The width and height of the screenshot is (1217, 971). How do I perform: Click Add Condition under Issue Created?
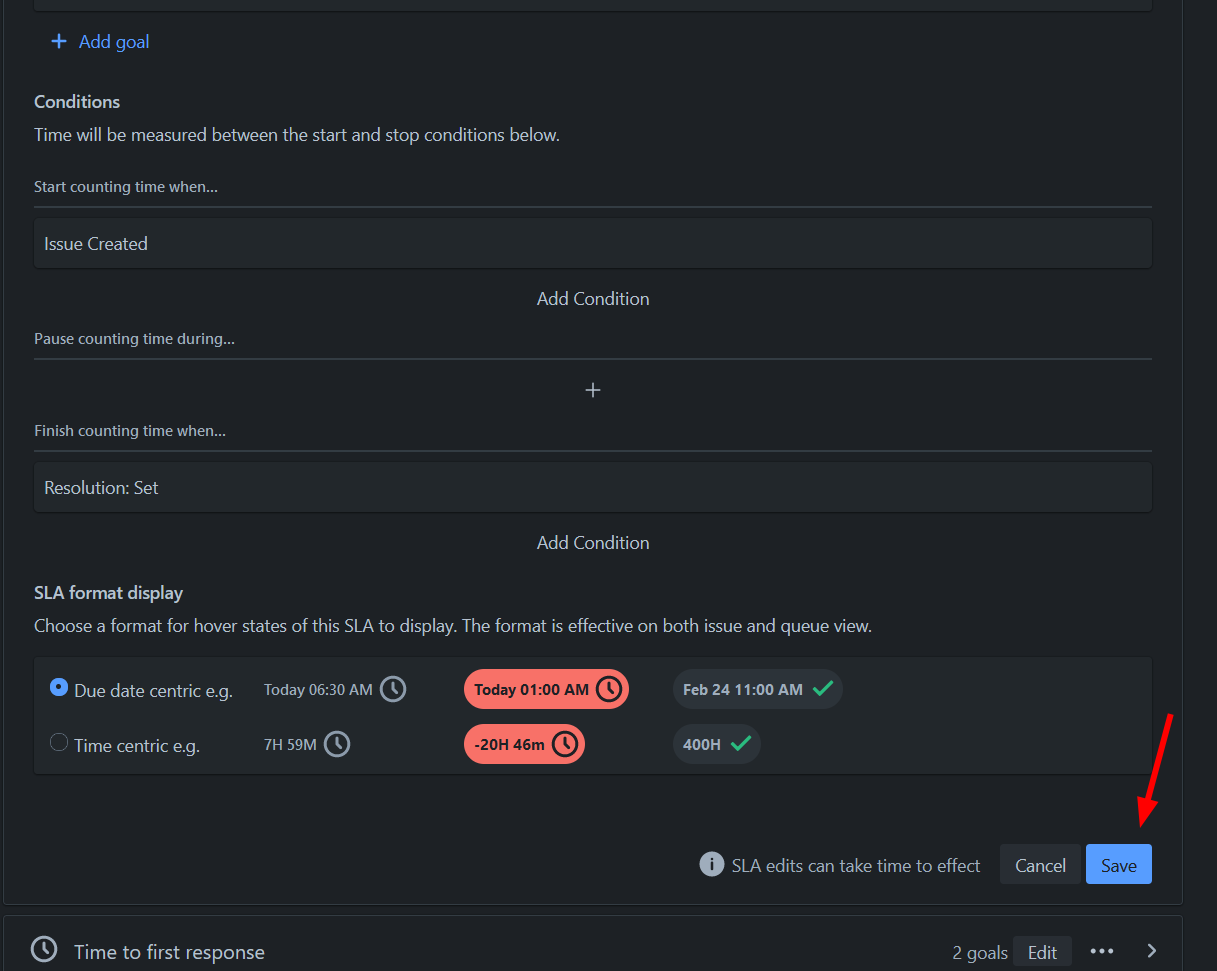(x=593, y=299)
